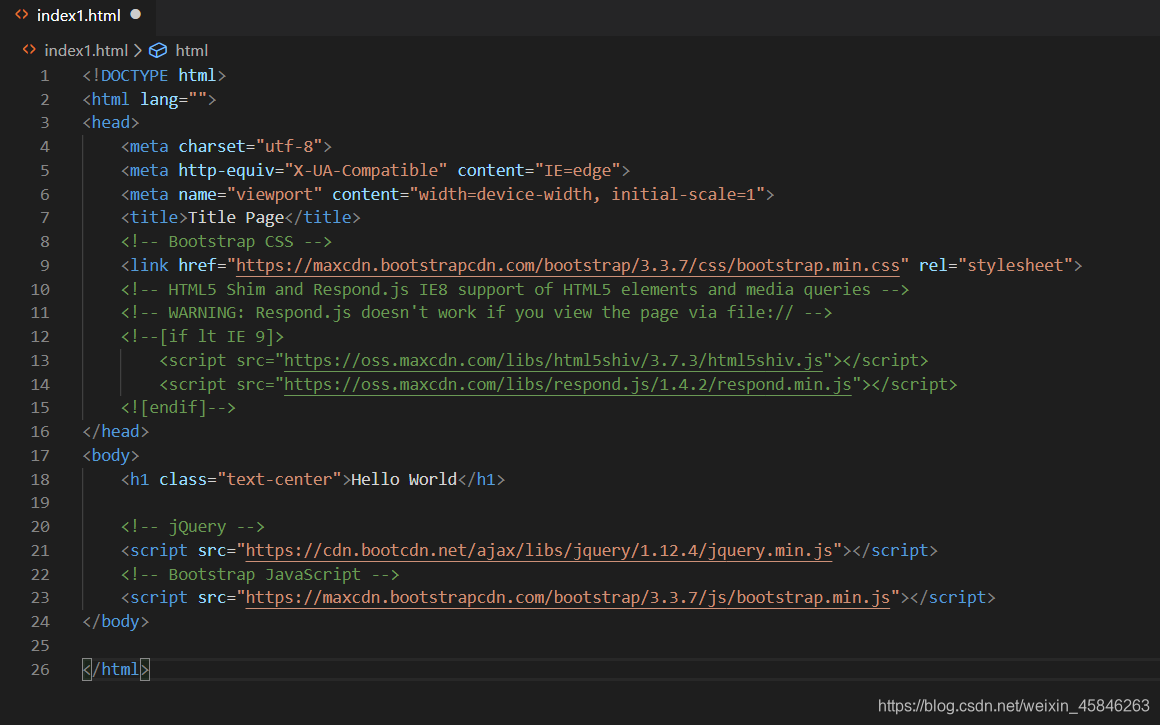Click the opening head tag on line 3
The height and width of the screenshot is (725, 1160).
pos(111,123)
